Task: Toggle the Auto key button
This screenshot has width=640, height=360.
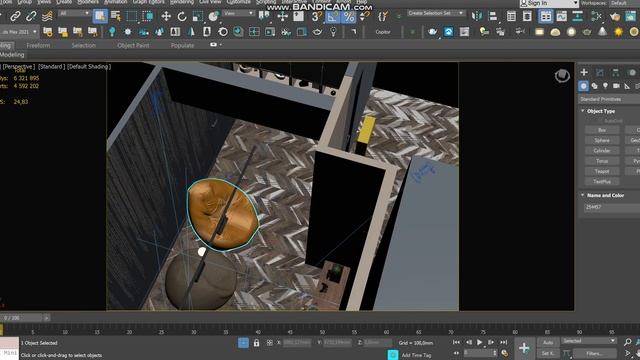Action: tap(548, 342)
